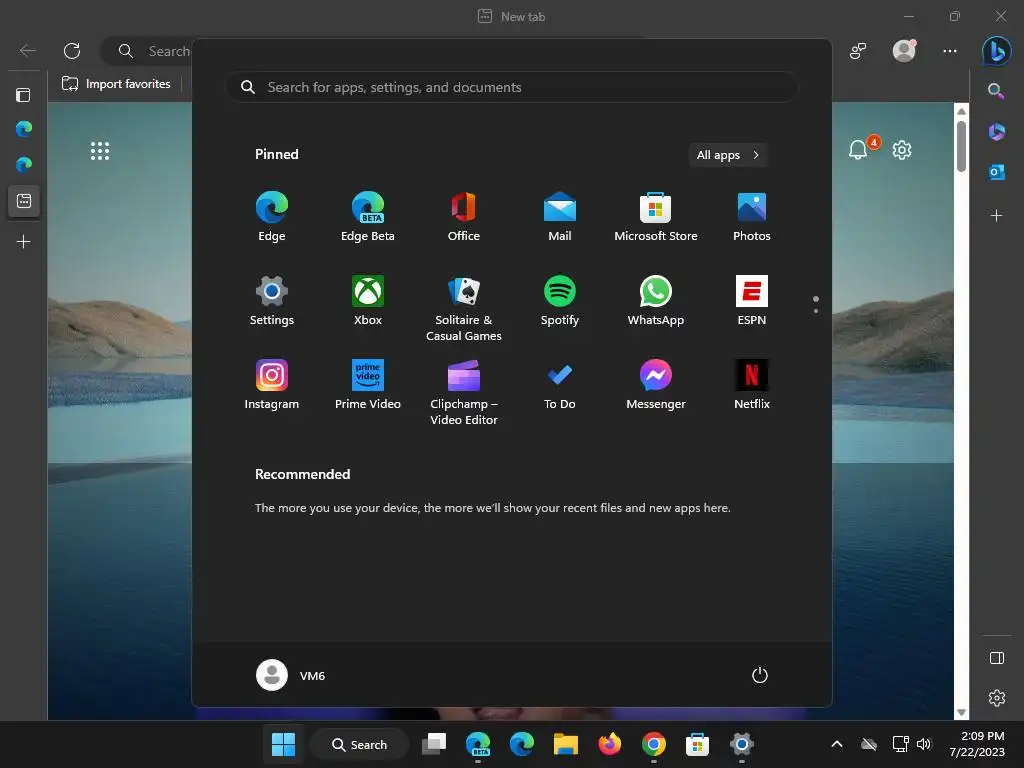Click the Start menu power button
1024x768 pixels.
coord(760,675)
